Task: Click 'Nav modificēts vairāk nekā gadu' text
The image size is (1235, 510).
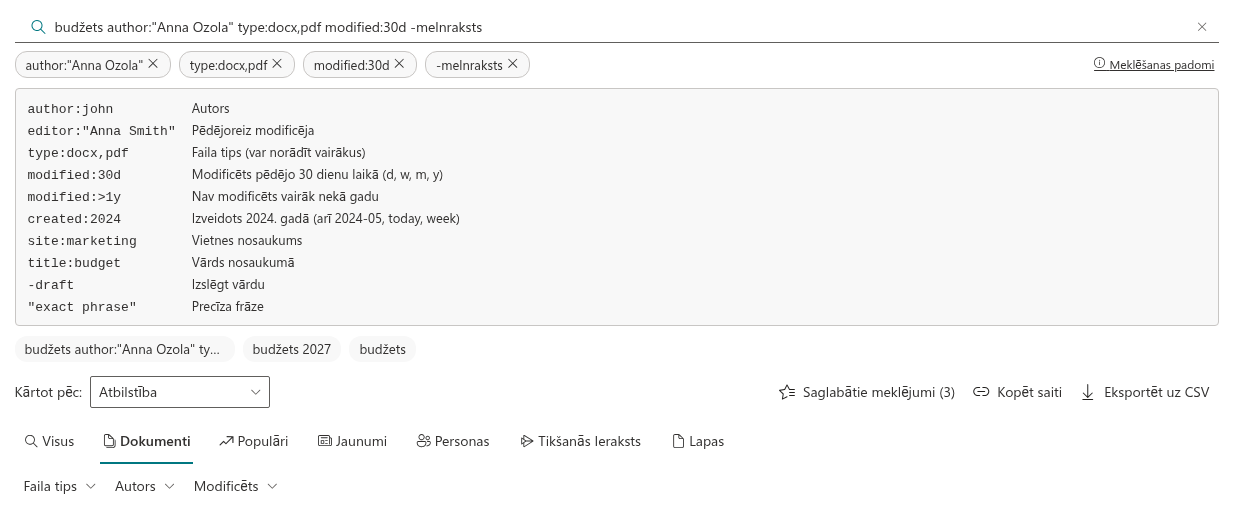Action: pos(285,197)
